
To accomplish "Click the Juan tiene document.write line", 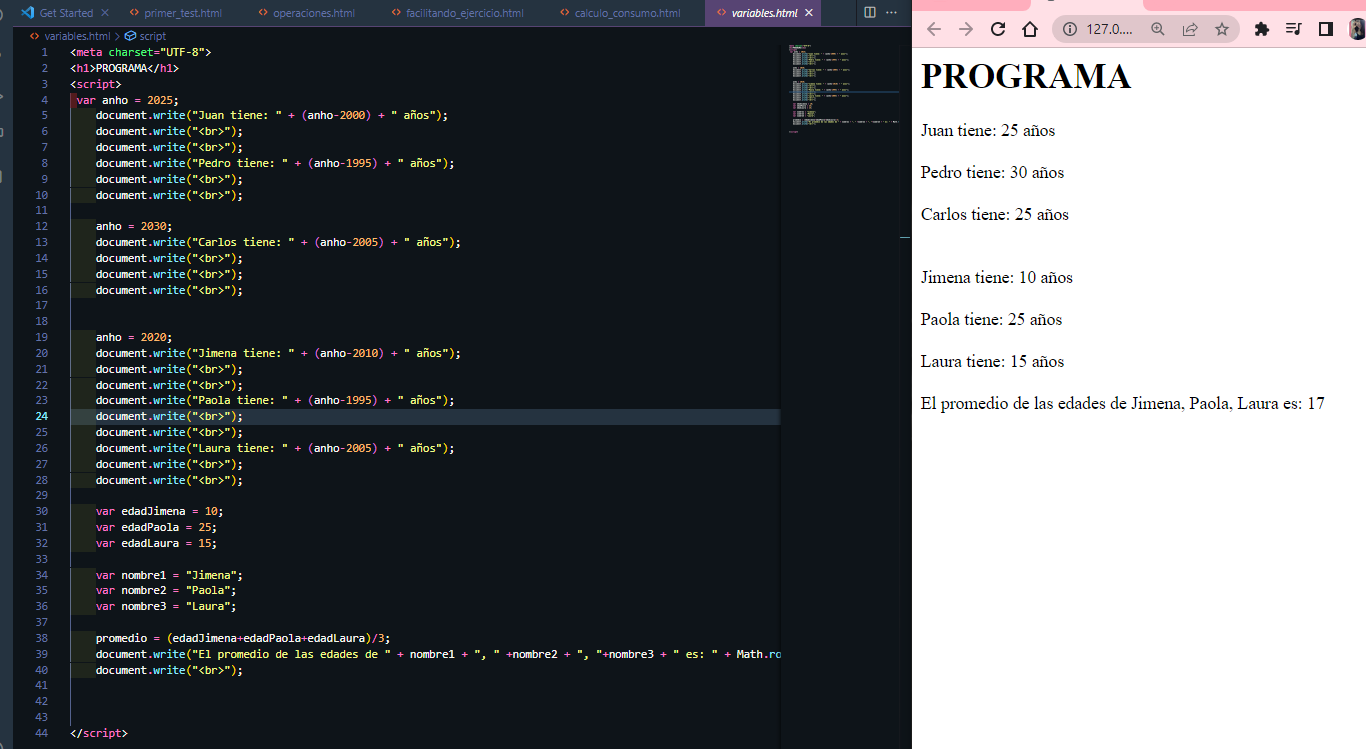I will (x=272, y=115).
